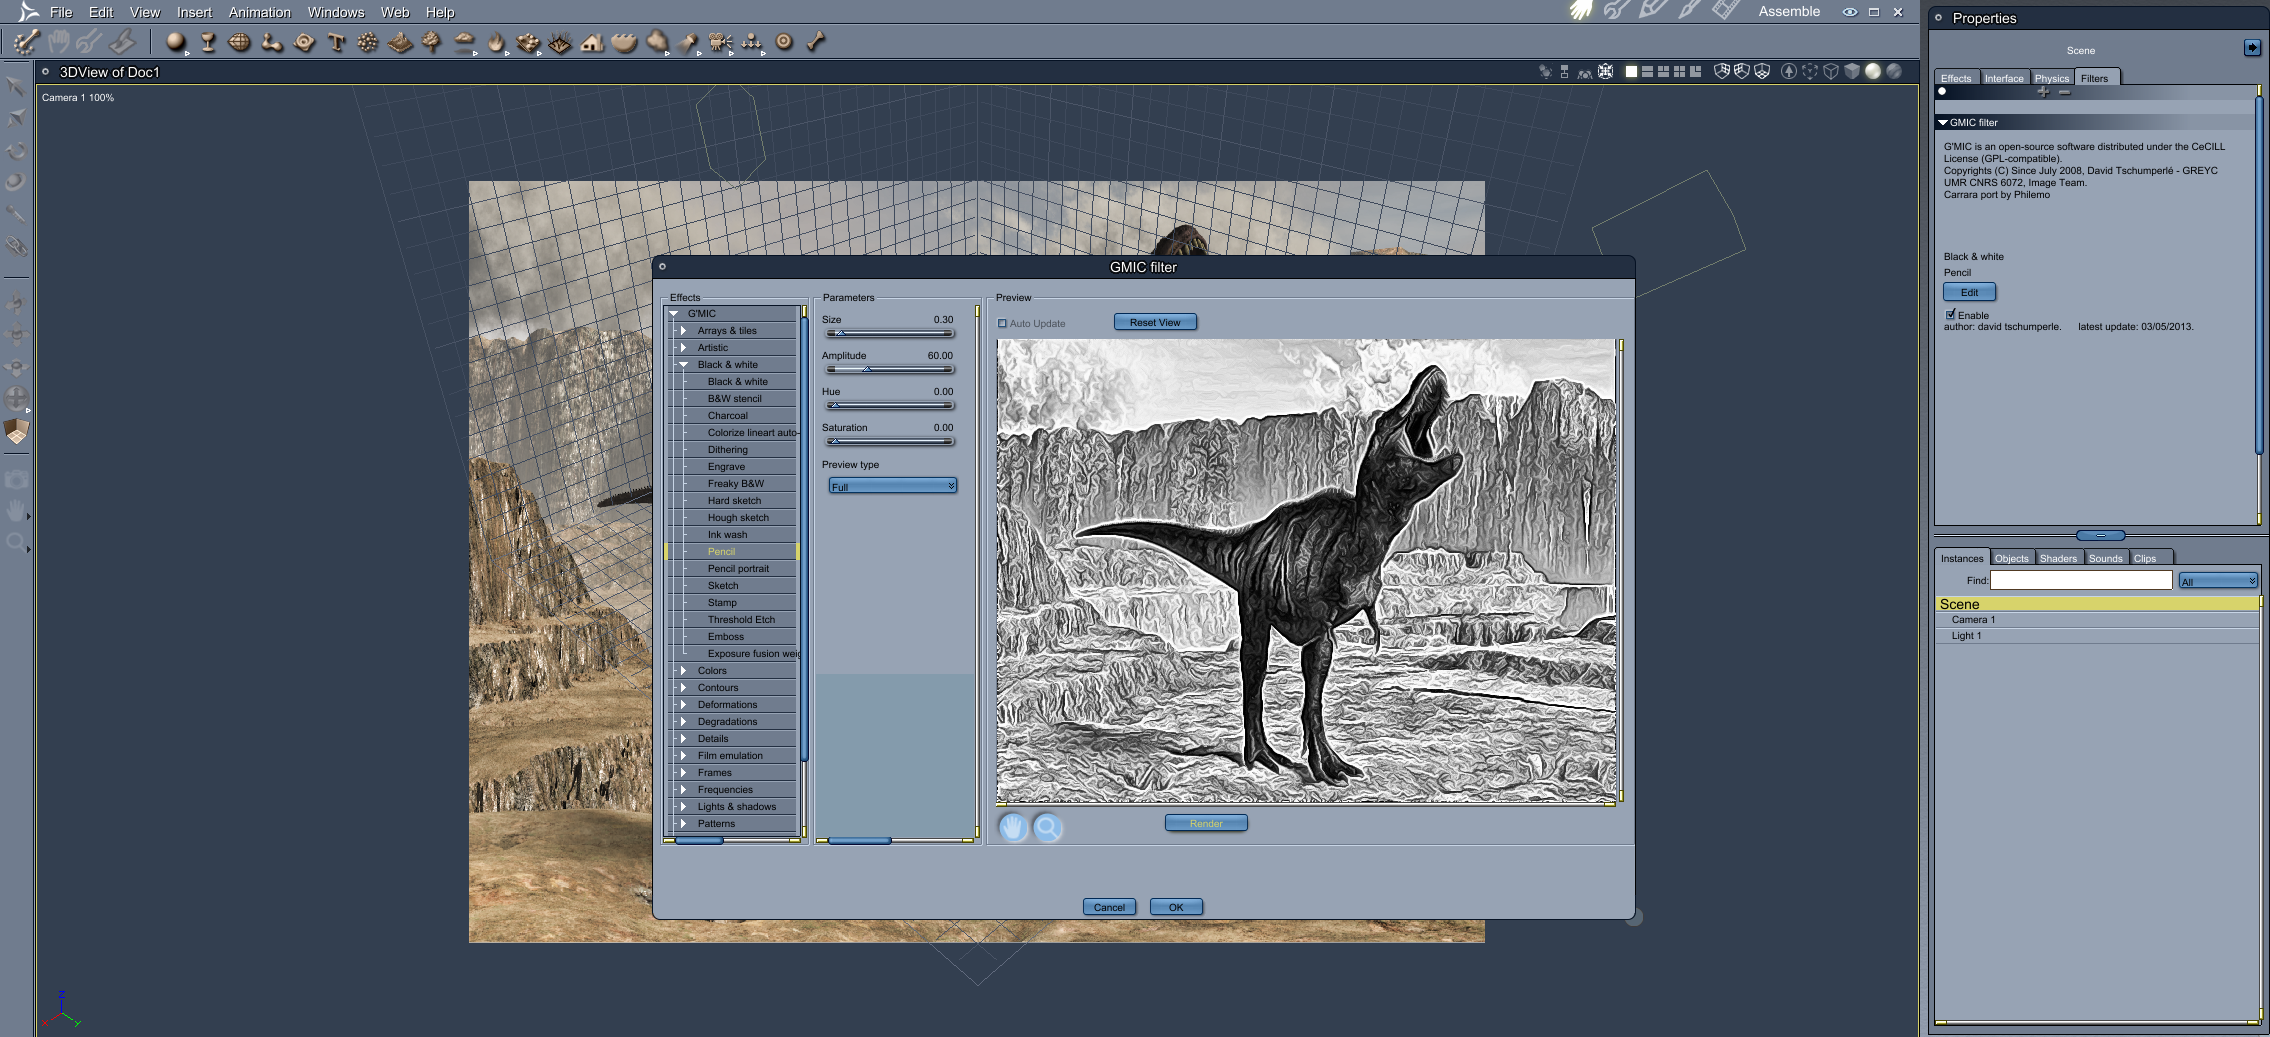Open the Model room wrench icon
The height and width of the screenshot is (1037, 2270).
point(1616,11)
